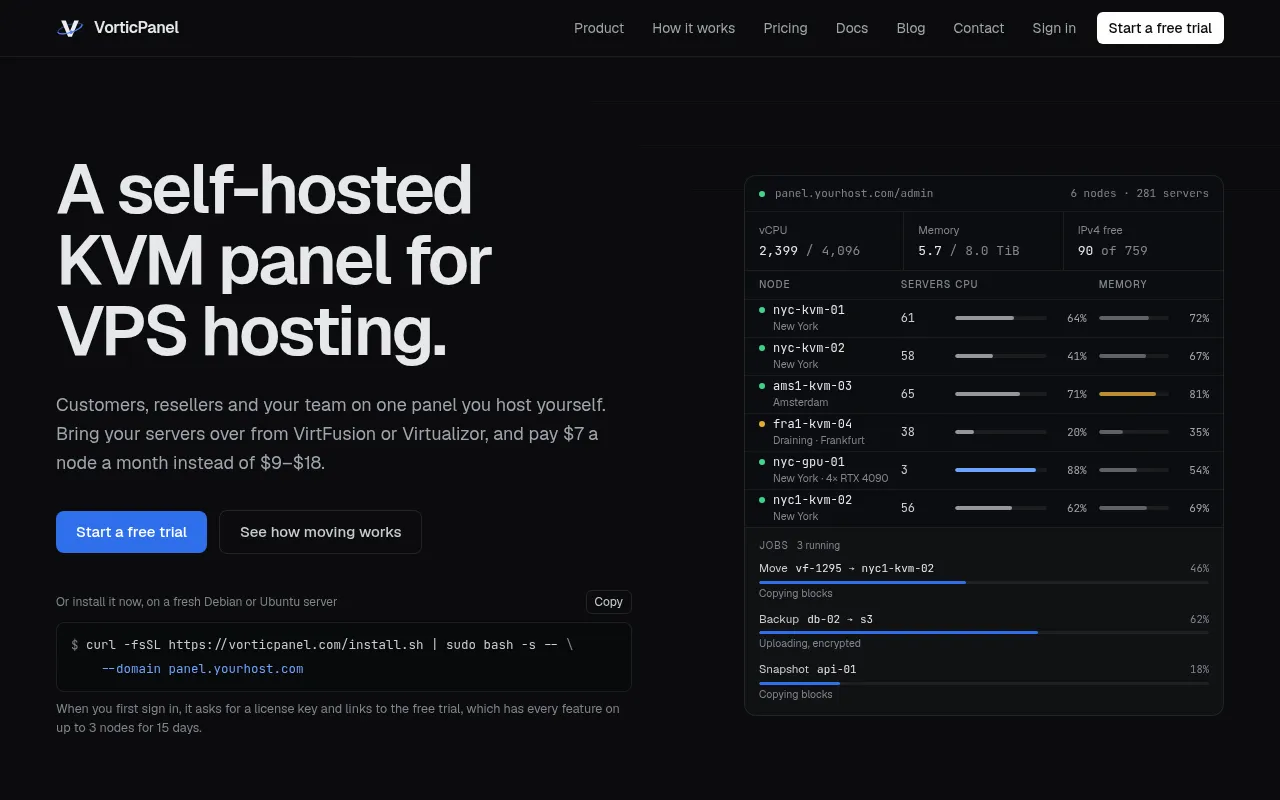Screen dimensions: 1280x800
Task: Click the vCPU 2,399 / 4,096 stat
Action: 824,240
